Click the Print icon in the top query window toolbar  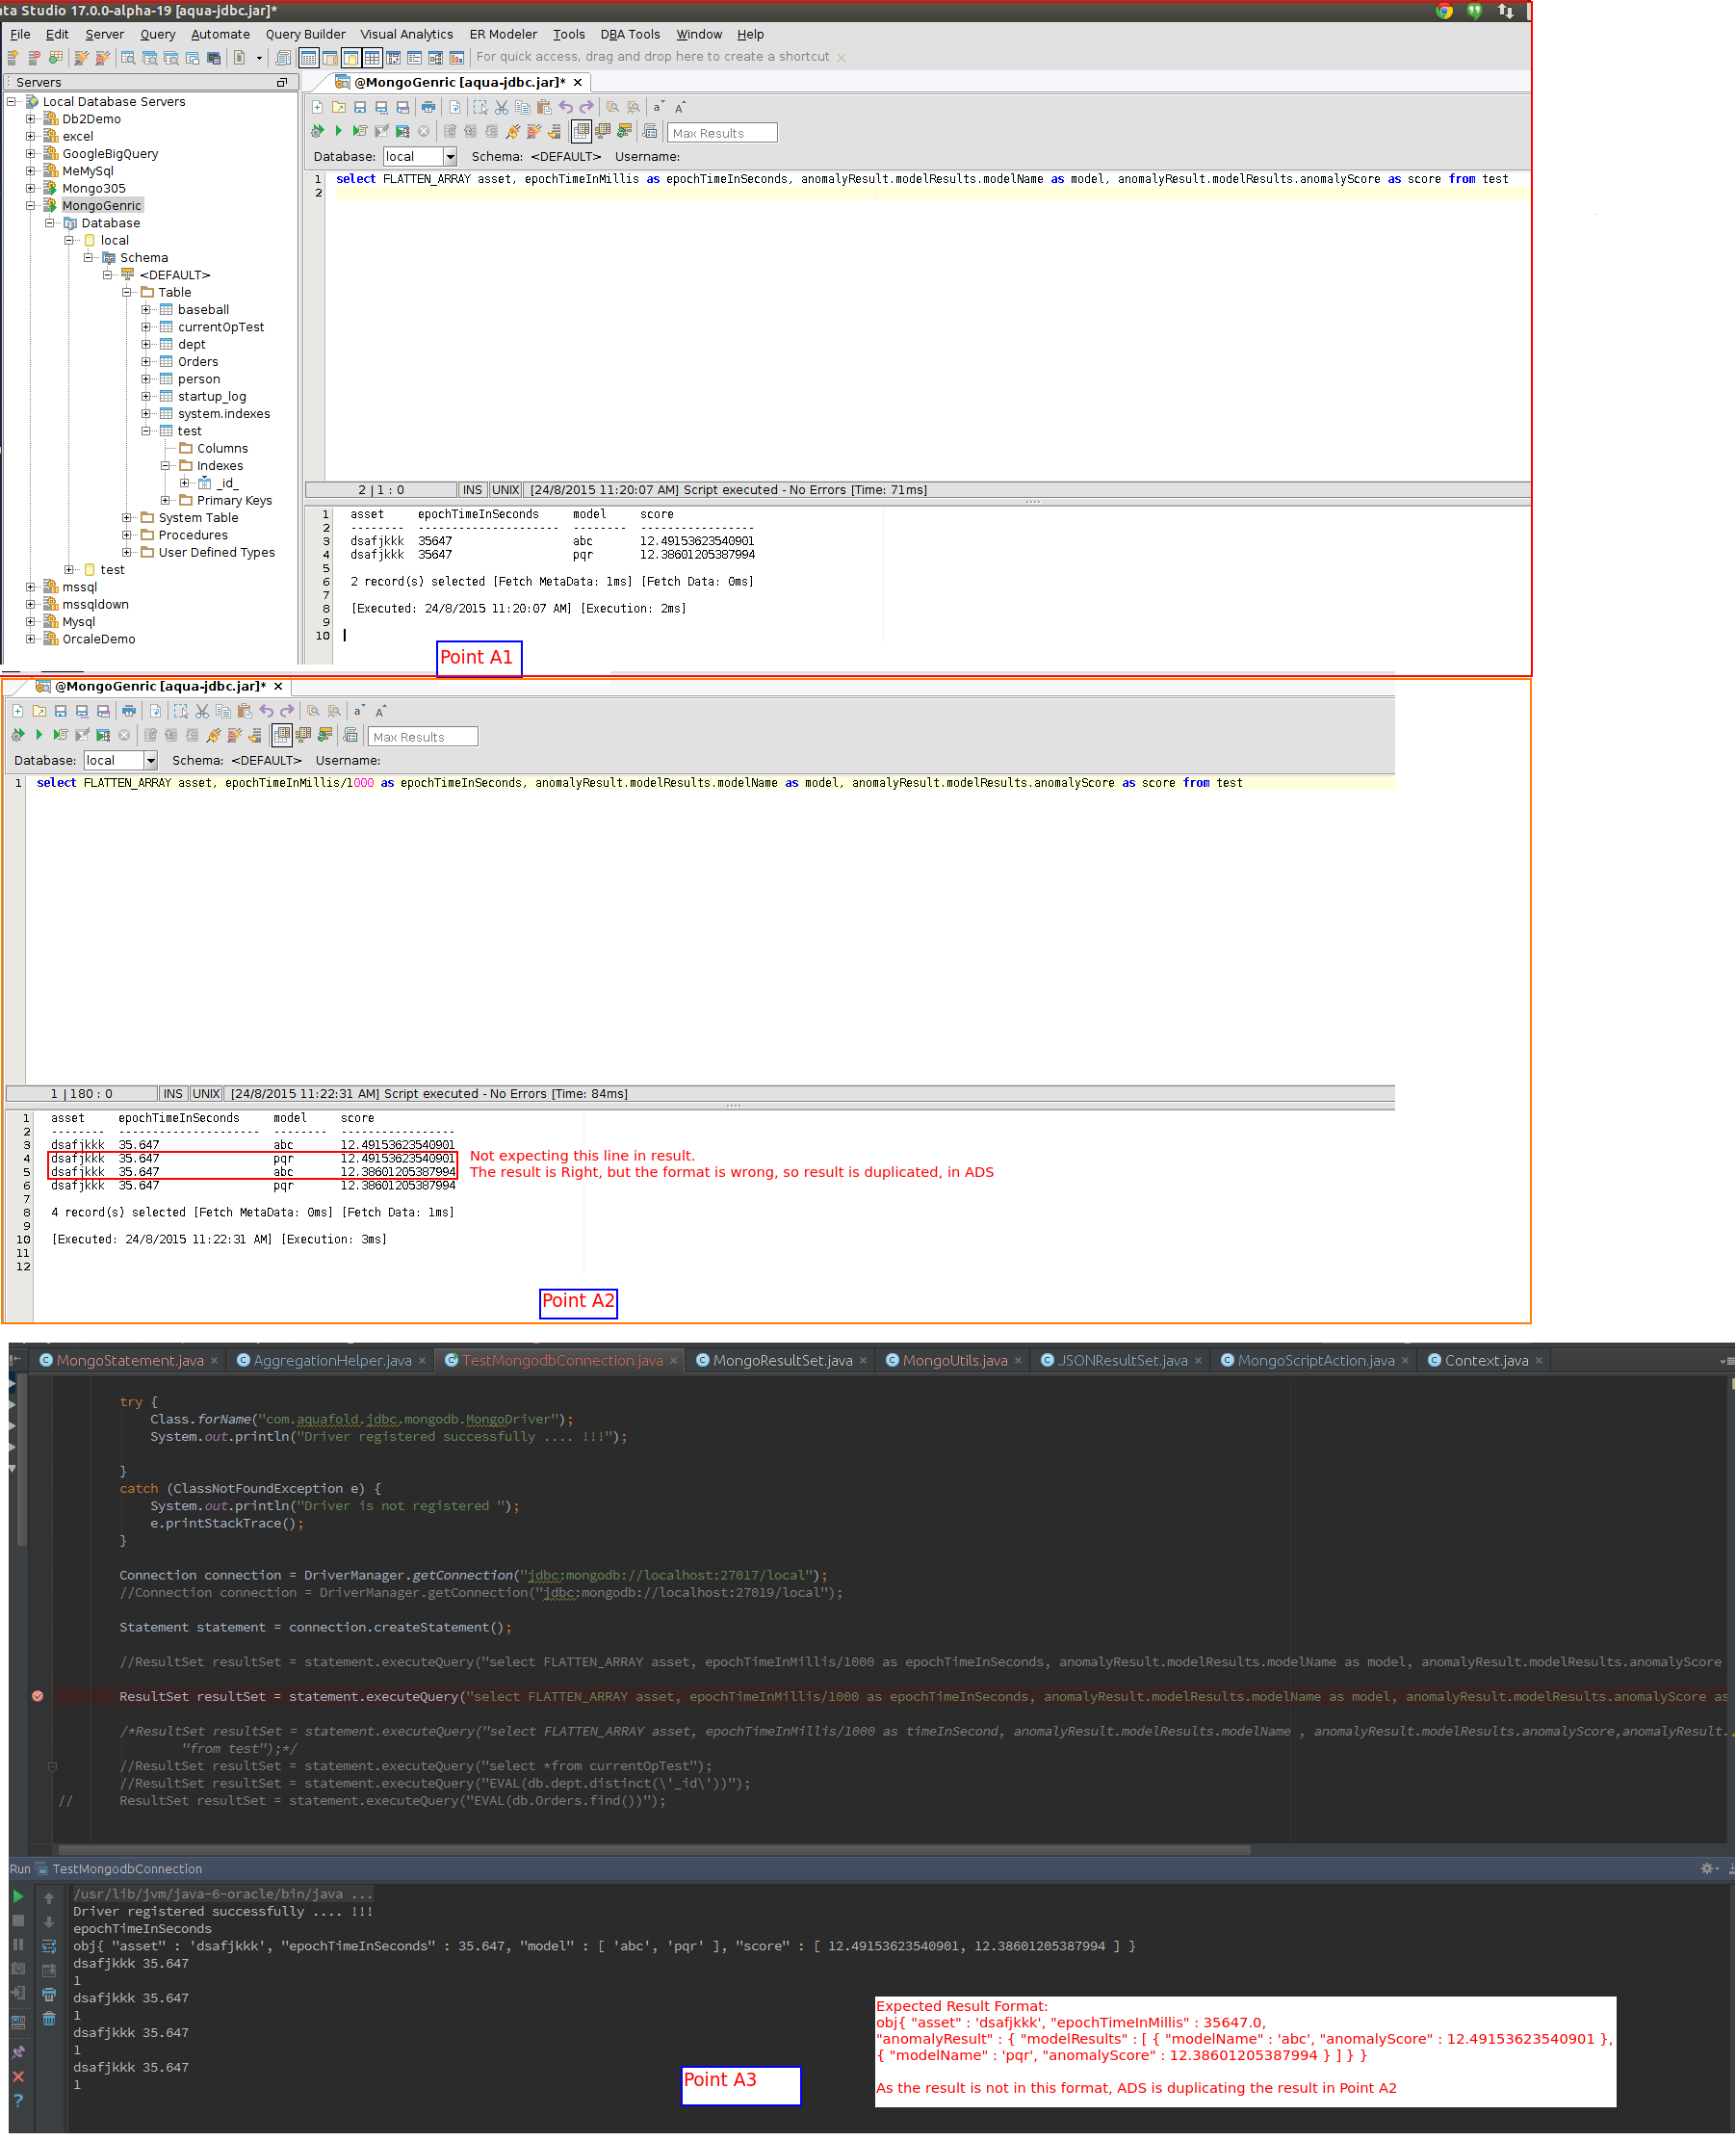428,107
